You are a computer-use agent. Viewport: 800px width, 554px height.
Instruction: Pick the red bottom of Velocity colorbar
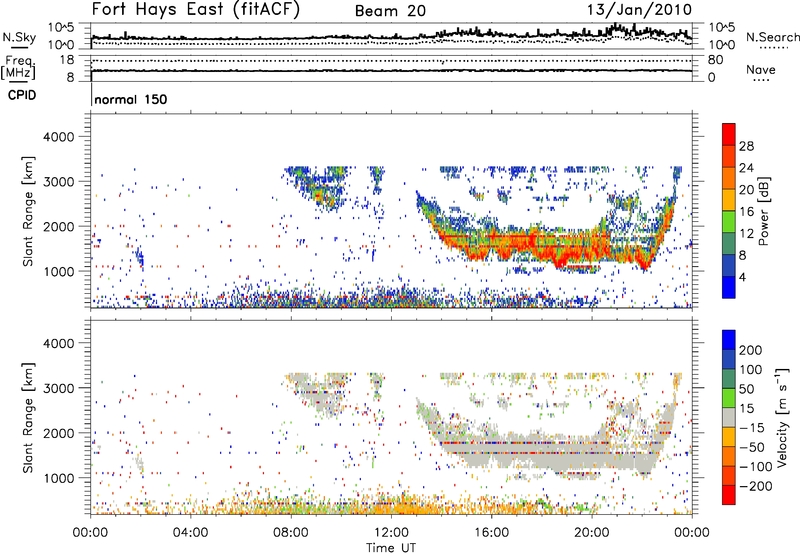729,495
